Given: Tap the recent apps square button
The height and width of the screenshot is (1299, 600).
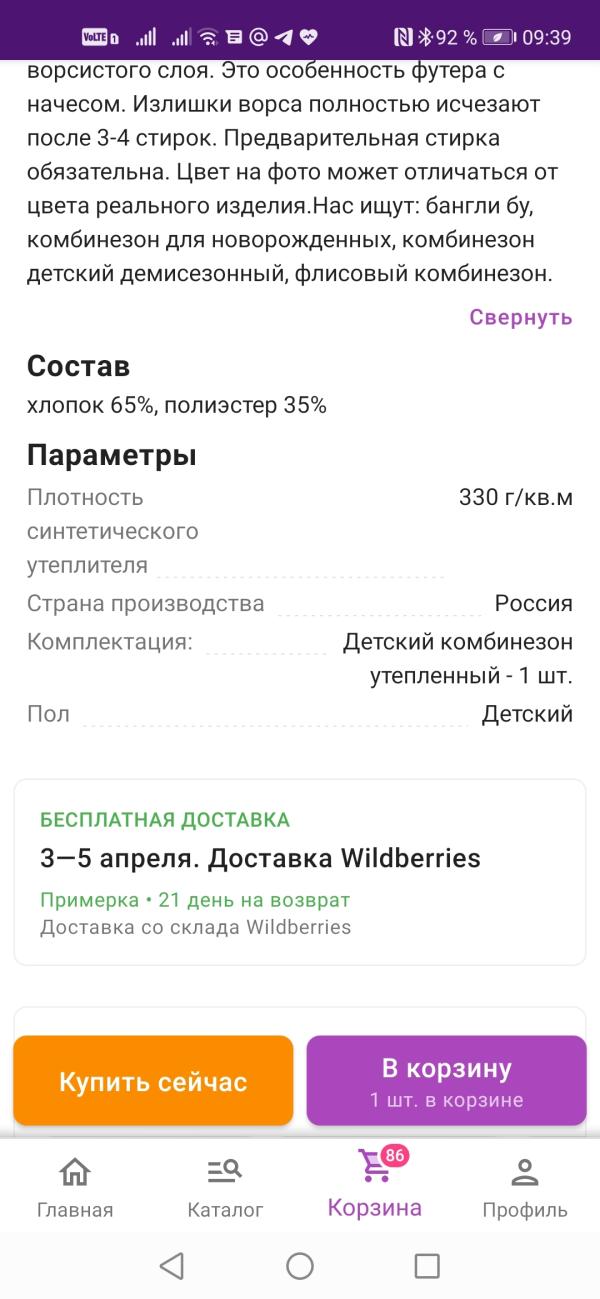Looking at the screenshot, I should 427,1266.
